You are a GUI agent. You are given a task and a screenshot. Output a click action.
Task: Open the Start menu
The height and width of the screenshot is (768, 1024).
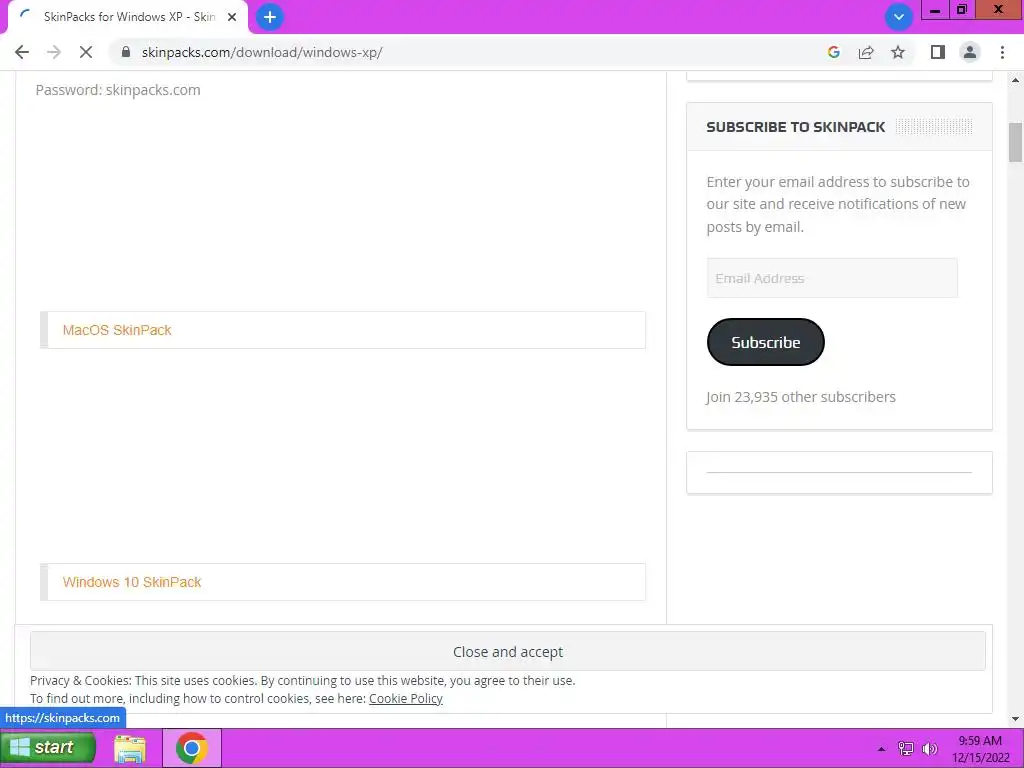pyautogui.click(x=48, y=748)
